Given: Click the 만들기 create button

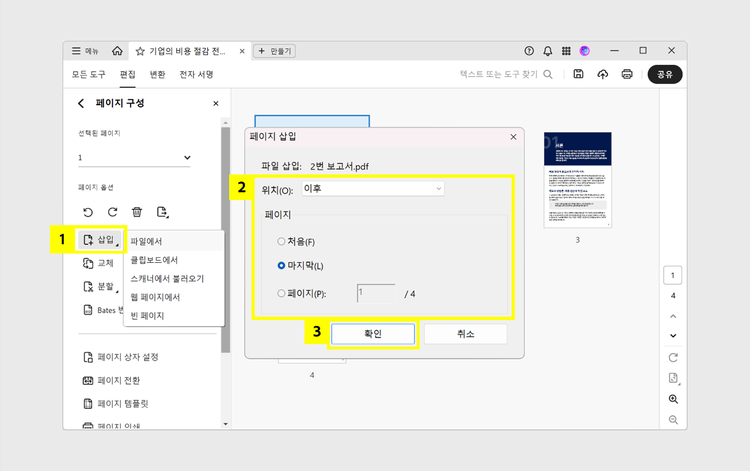Looking at the screenshot, I should tap(274, 51).
